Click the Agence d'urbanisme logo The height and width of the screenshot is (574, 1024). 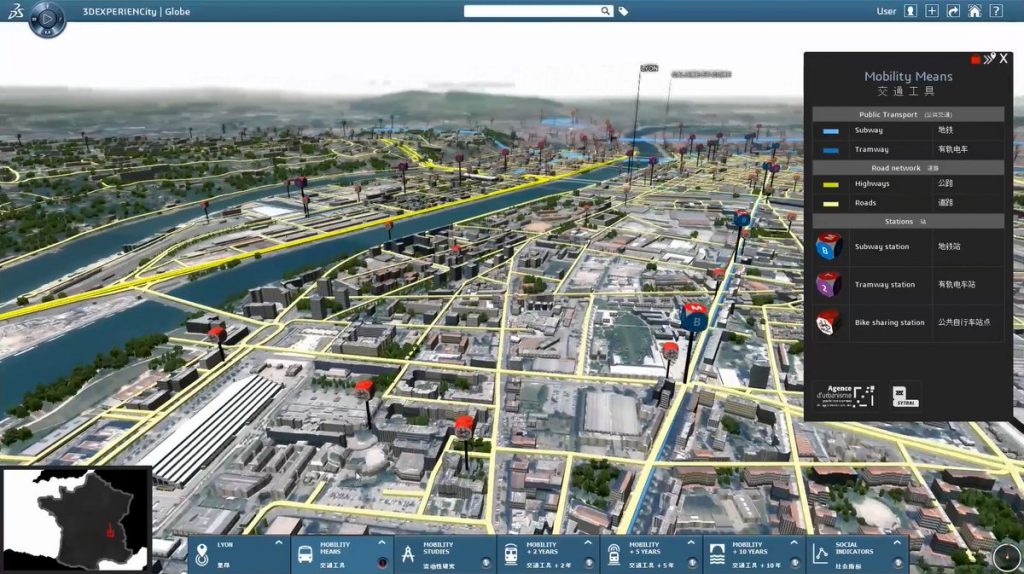click(x=845, y=396)
